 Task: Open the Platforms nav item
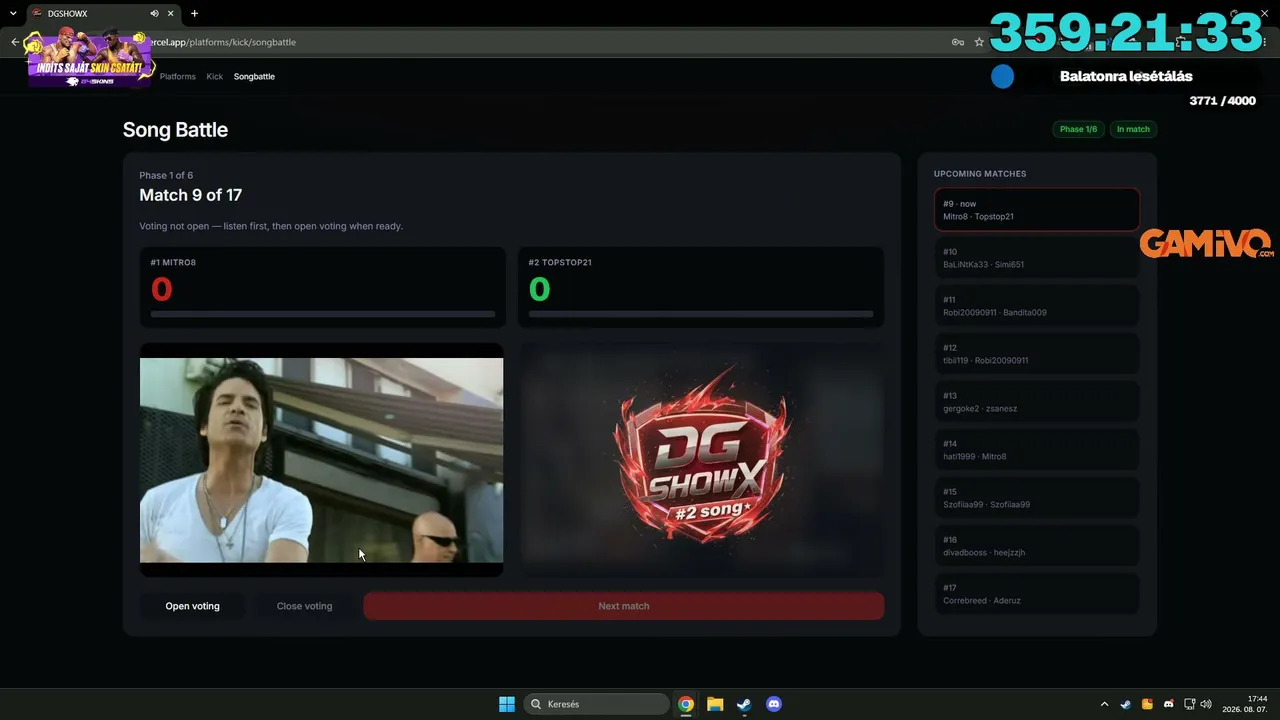coord(178,76)
